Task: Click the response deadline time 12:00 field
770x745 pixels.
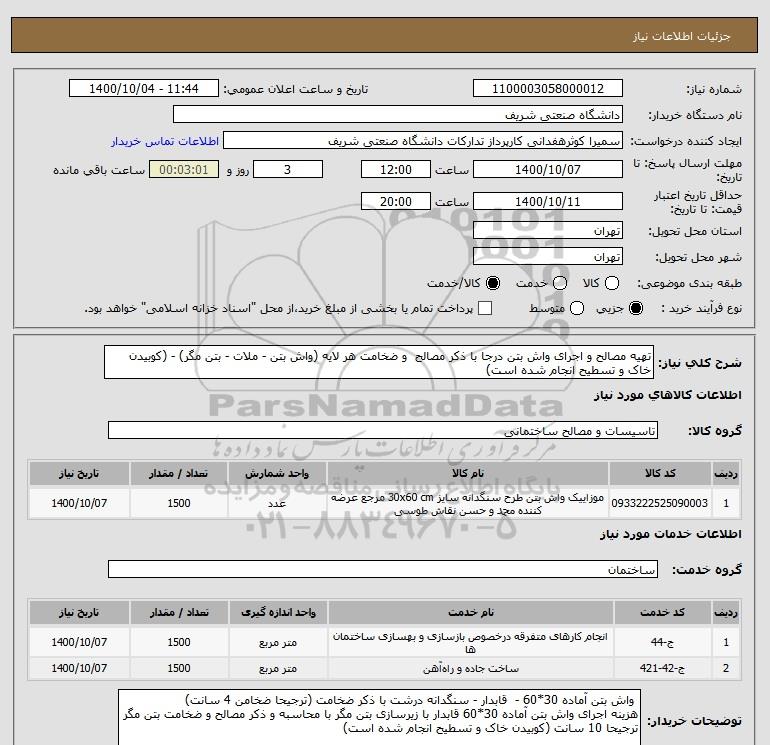Action: click(396, 170)
